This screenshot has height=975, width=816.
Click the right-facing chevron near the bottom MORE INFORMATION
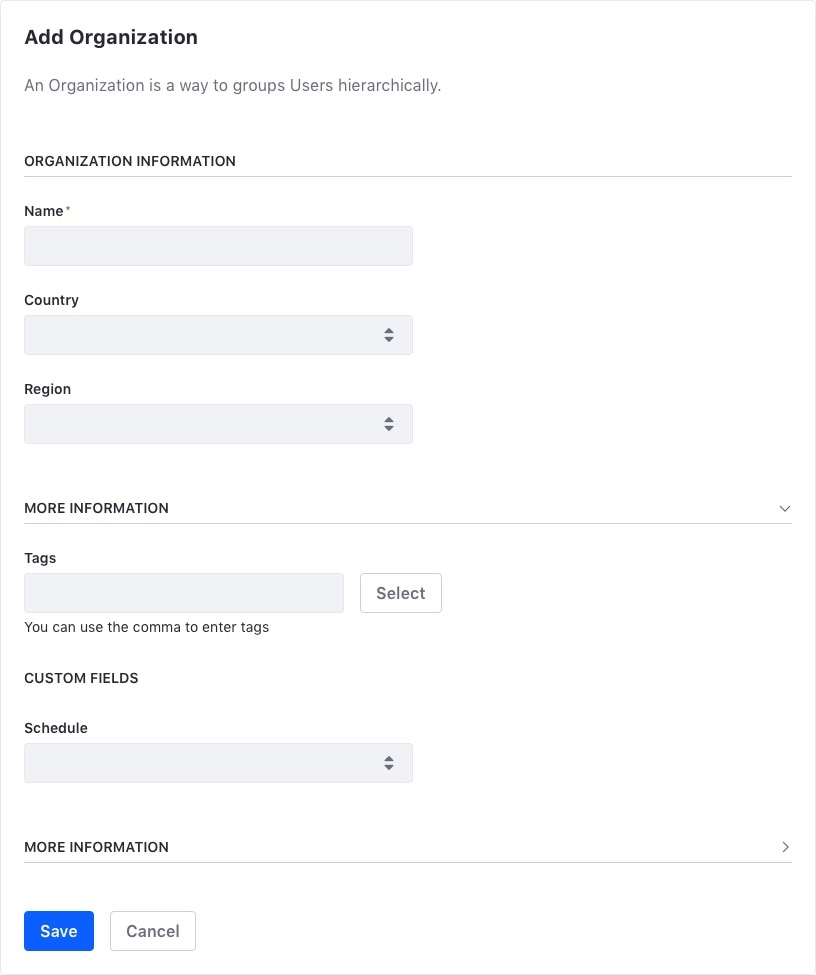tap(786, 847)
